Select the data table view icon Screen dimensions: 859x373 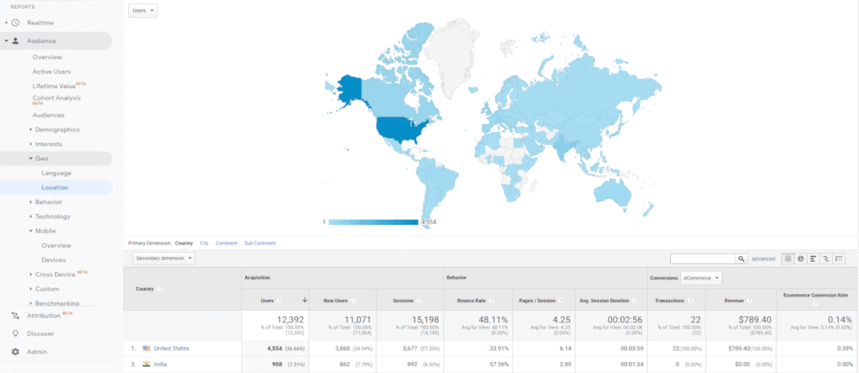click(788, 259)
